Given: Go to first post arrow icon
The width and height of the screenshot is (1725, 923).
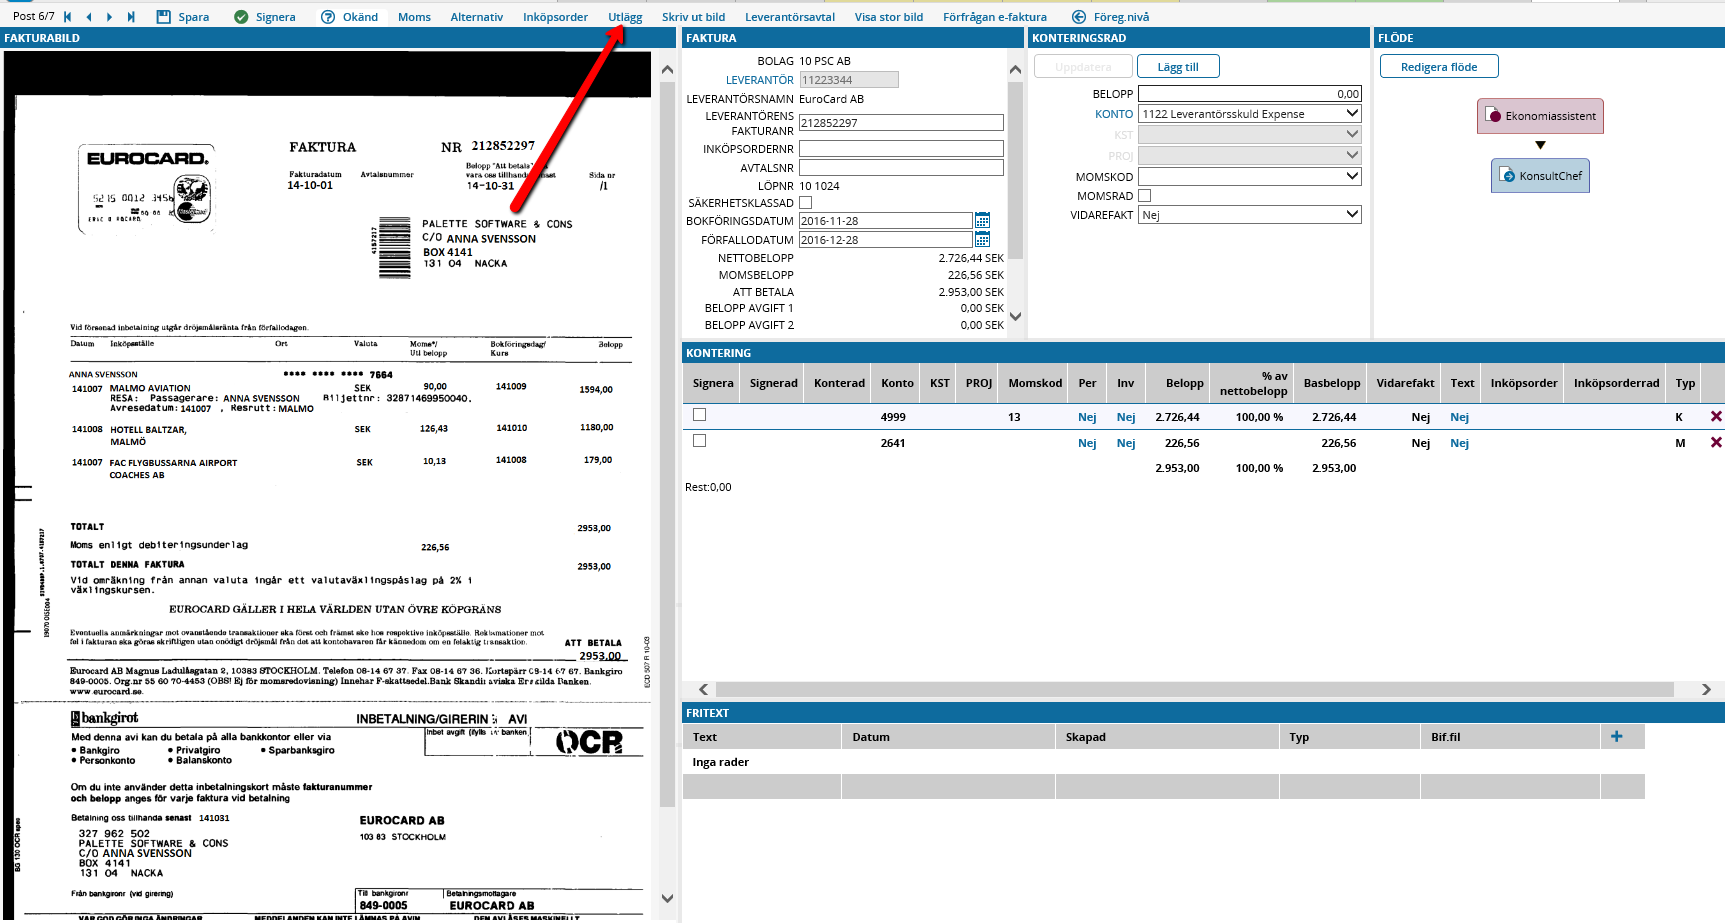Looking at the screenshot, I should pyautogui.click(x=68, y=17).
